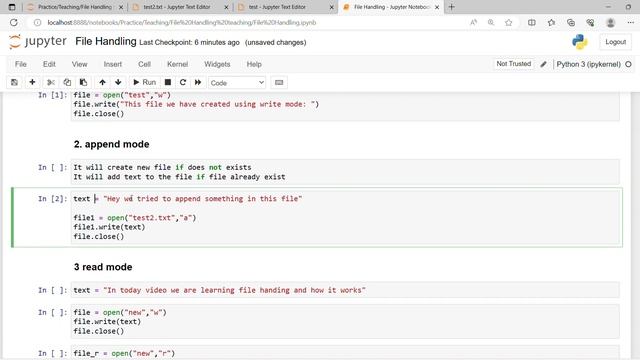This screenshot has height=360, width=640.
Task: Open the Edit menu
Action: click(49, 64)
